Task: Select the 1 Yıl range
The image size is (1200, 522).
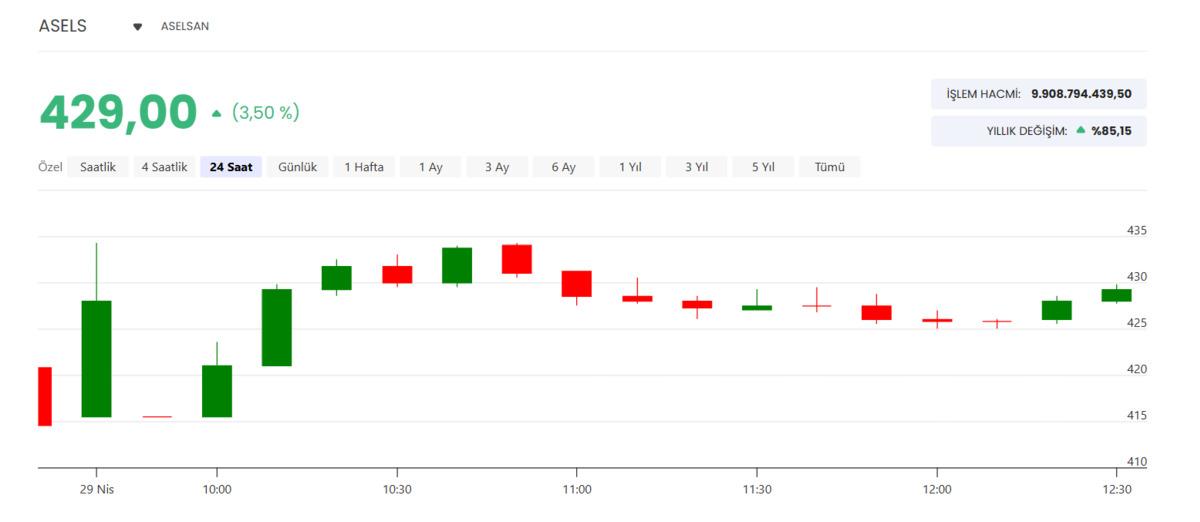Action: pyautogui.click(x=630, y=167)
